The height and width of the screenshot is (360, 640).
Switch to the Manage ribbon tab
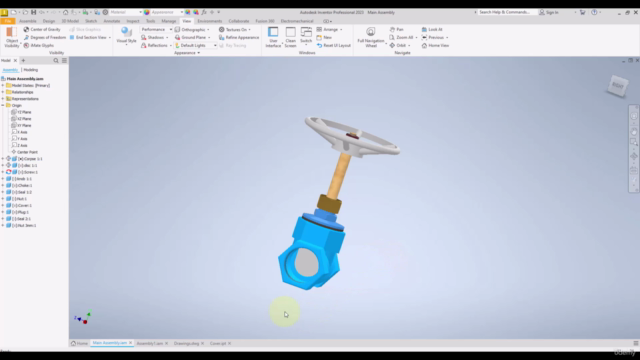point(169,21)
